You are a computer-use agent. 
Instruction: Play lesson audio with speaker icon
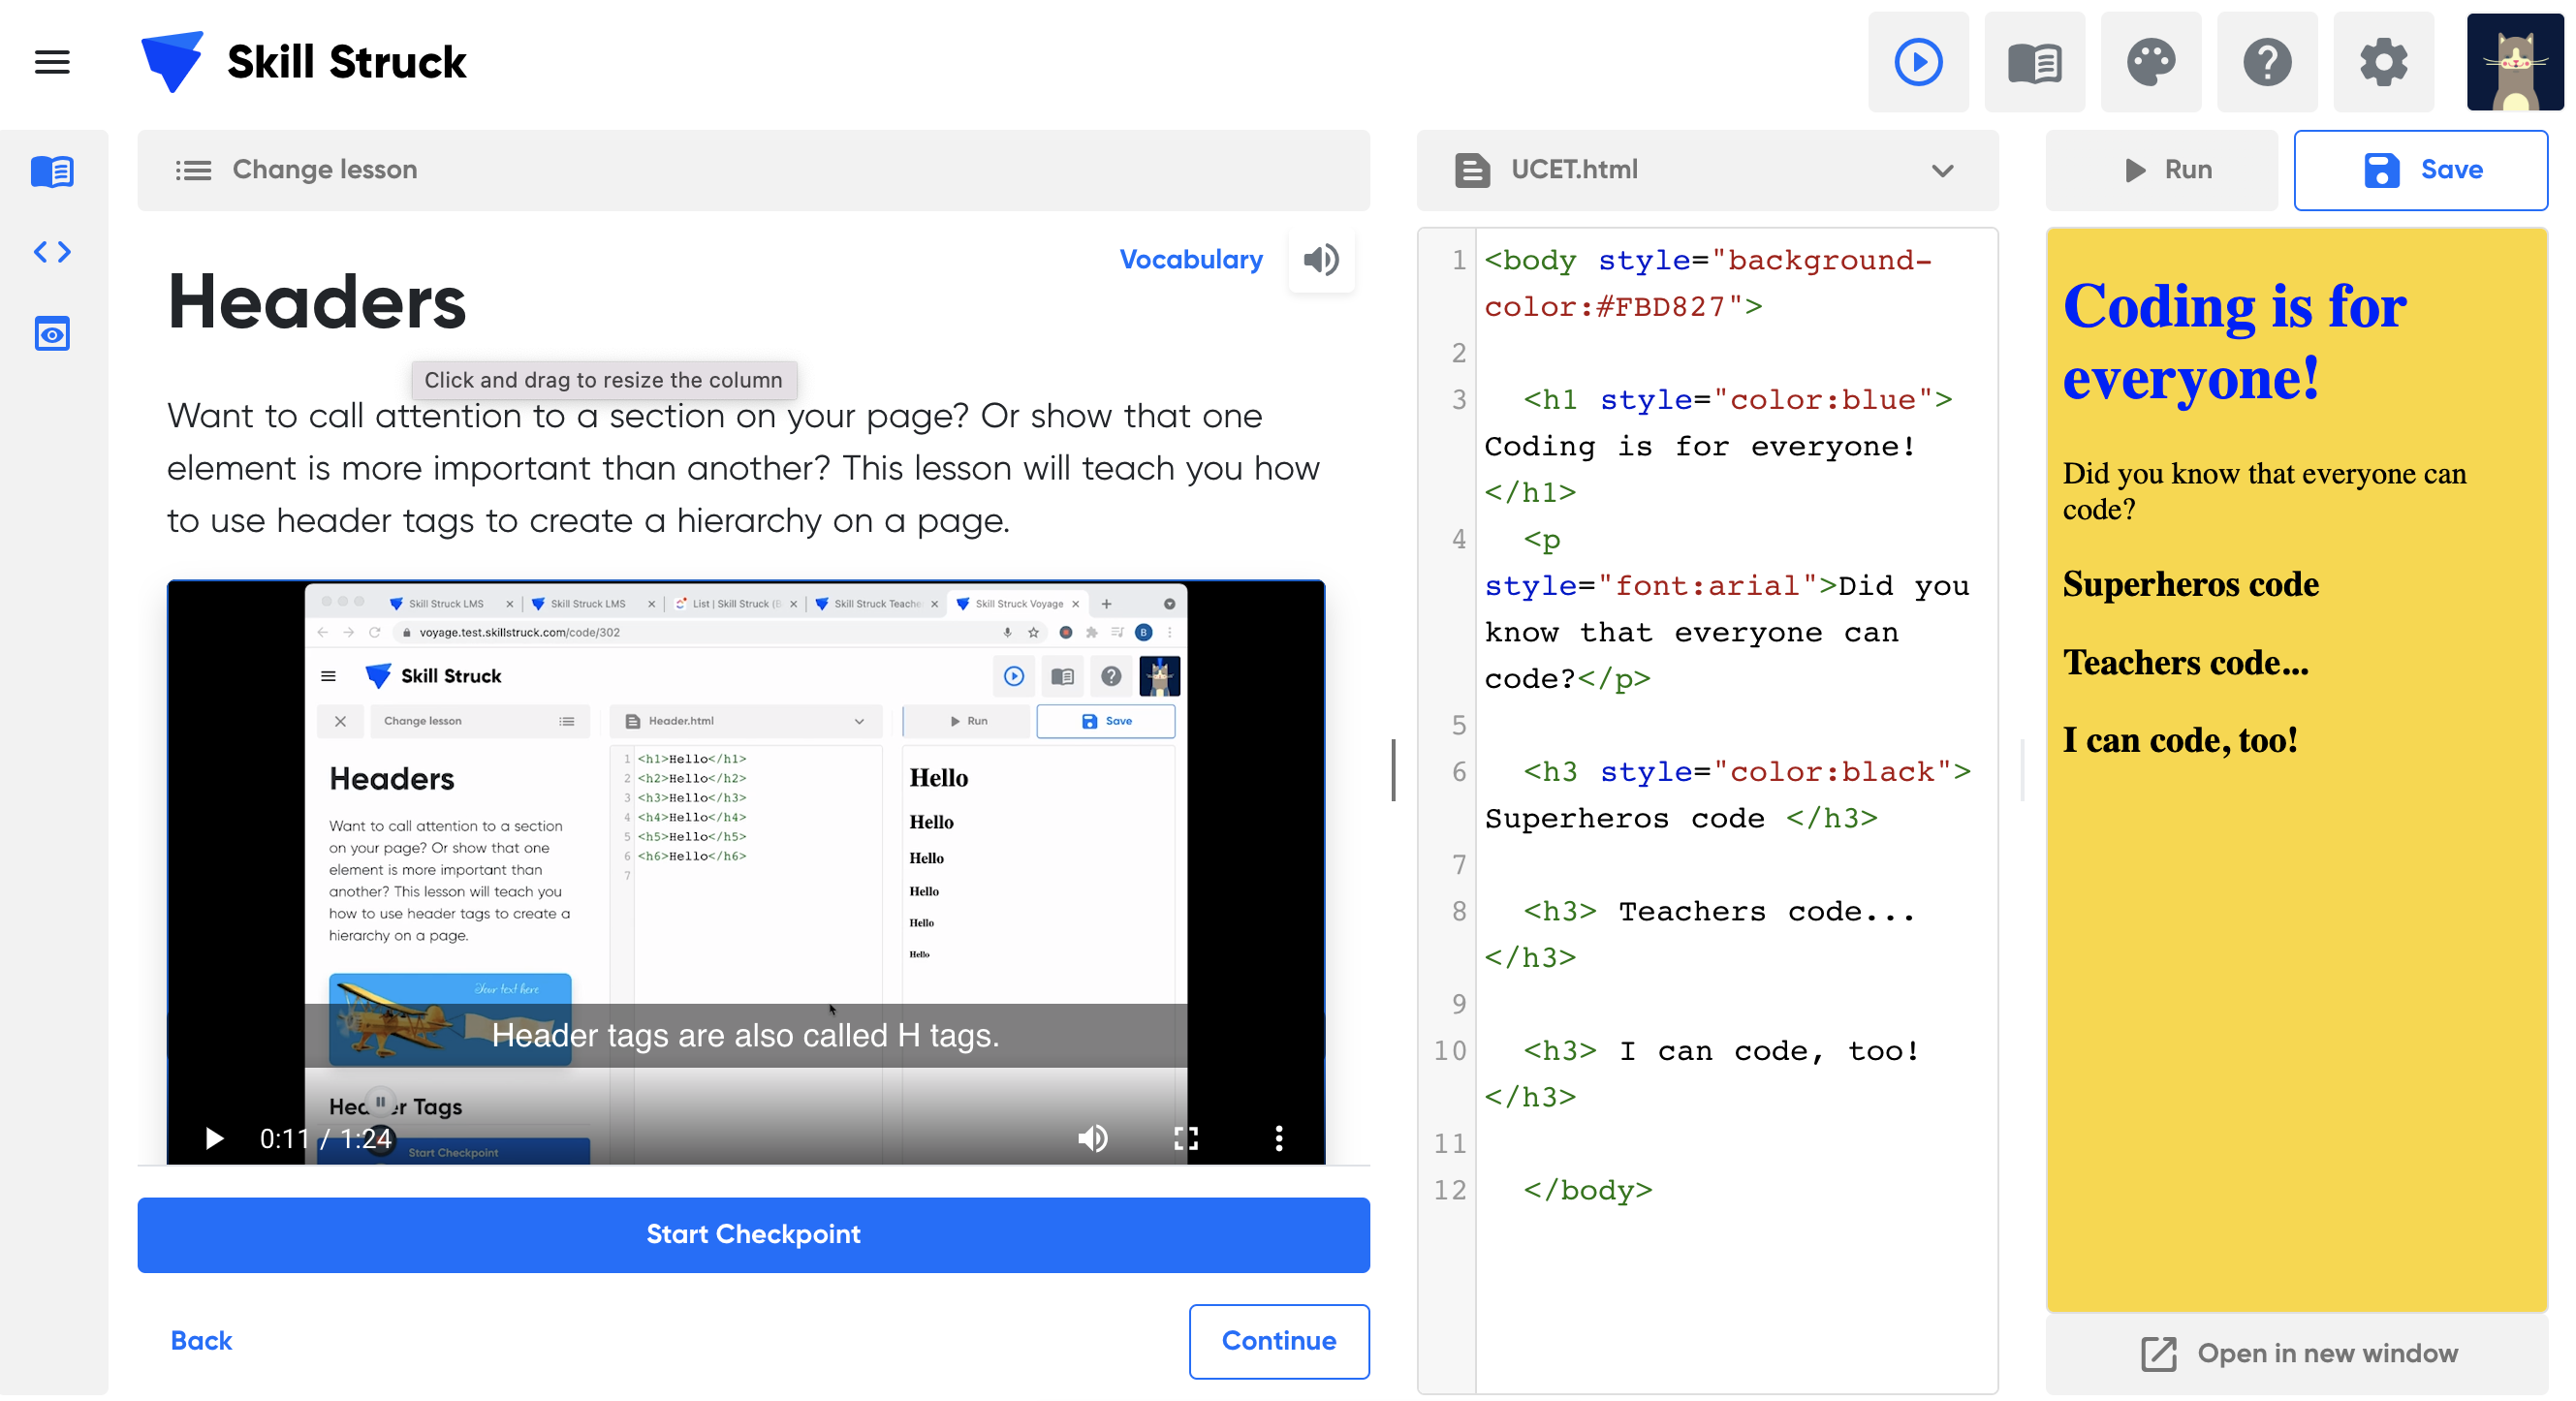click(1320, 260)
